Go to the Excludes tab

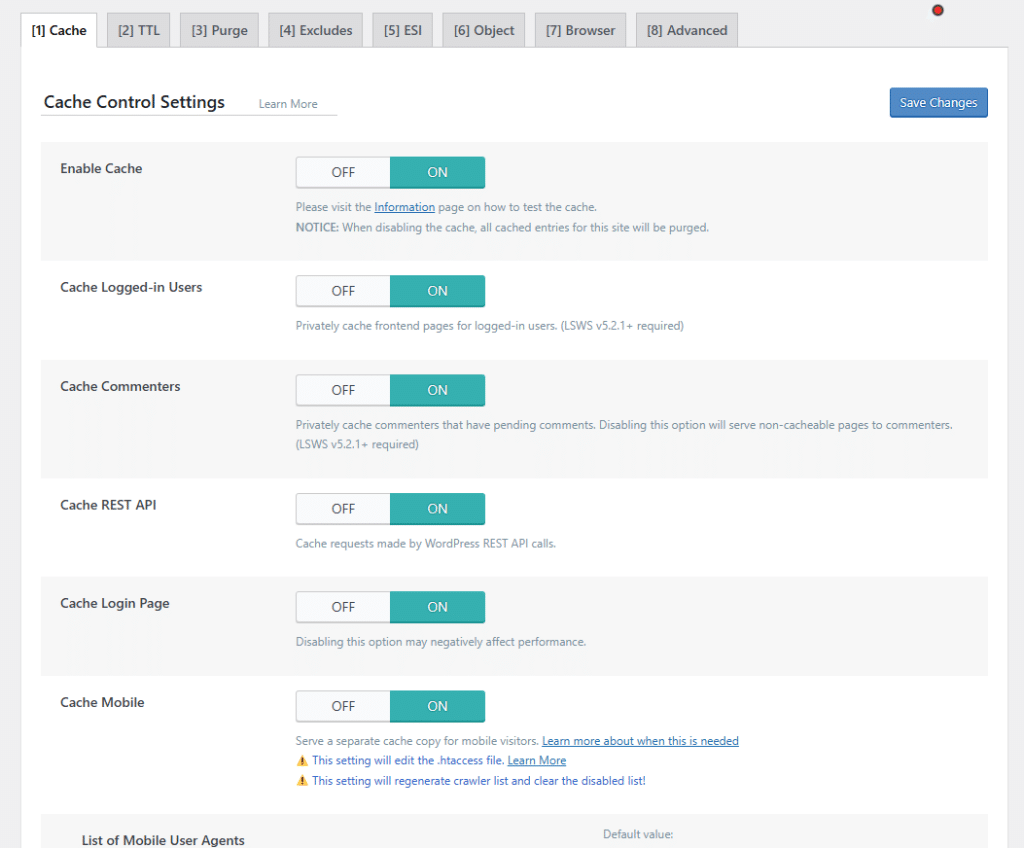click(315, 30)
